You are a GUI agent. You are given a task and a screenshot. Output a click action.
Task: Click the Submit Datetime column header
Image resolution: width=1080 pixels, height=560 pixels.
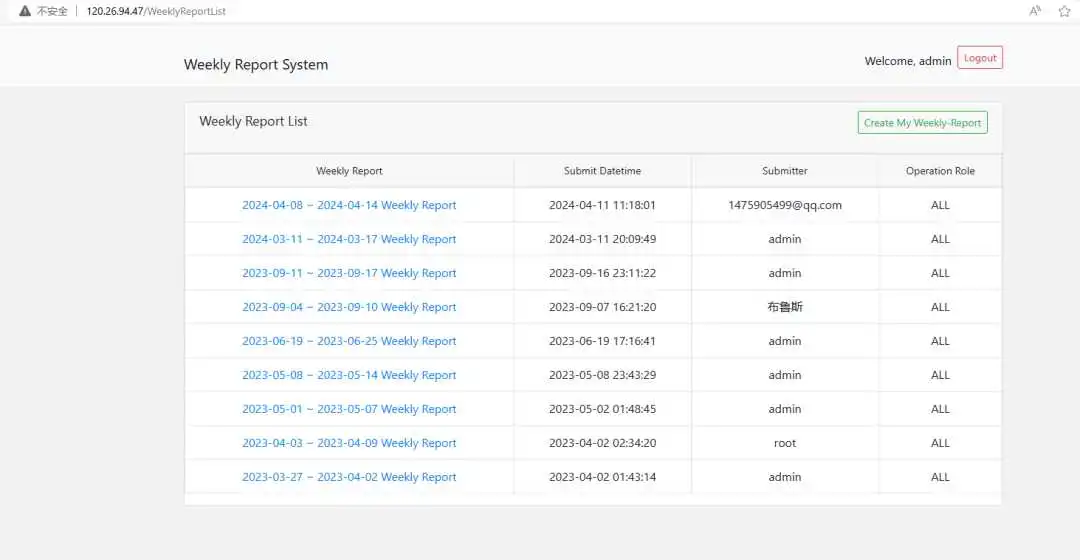coord(602,171)
